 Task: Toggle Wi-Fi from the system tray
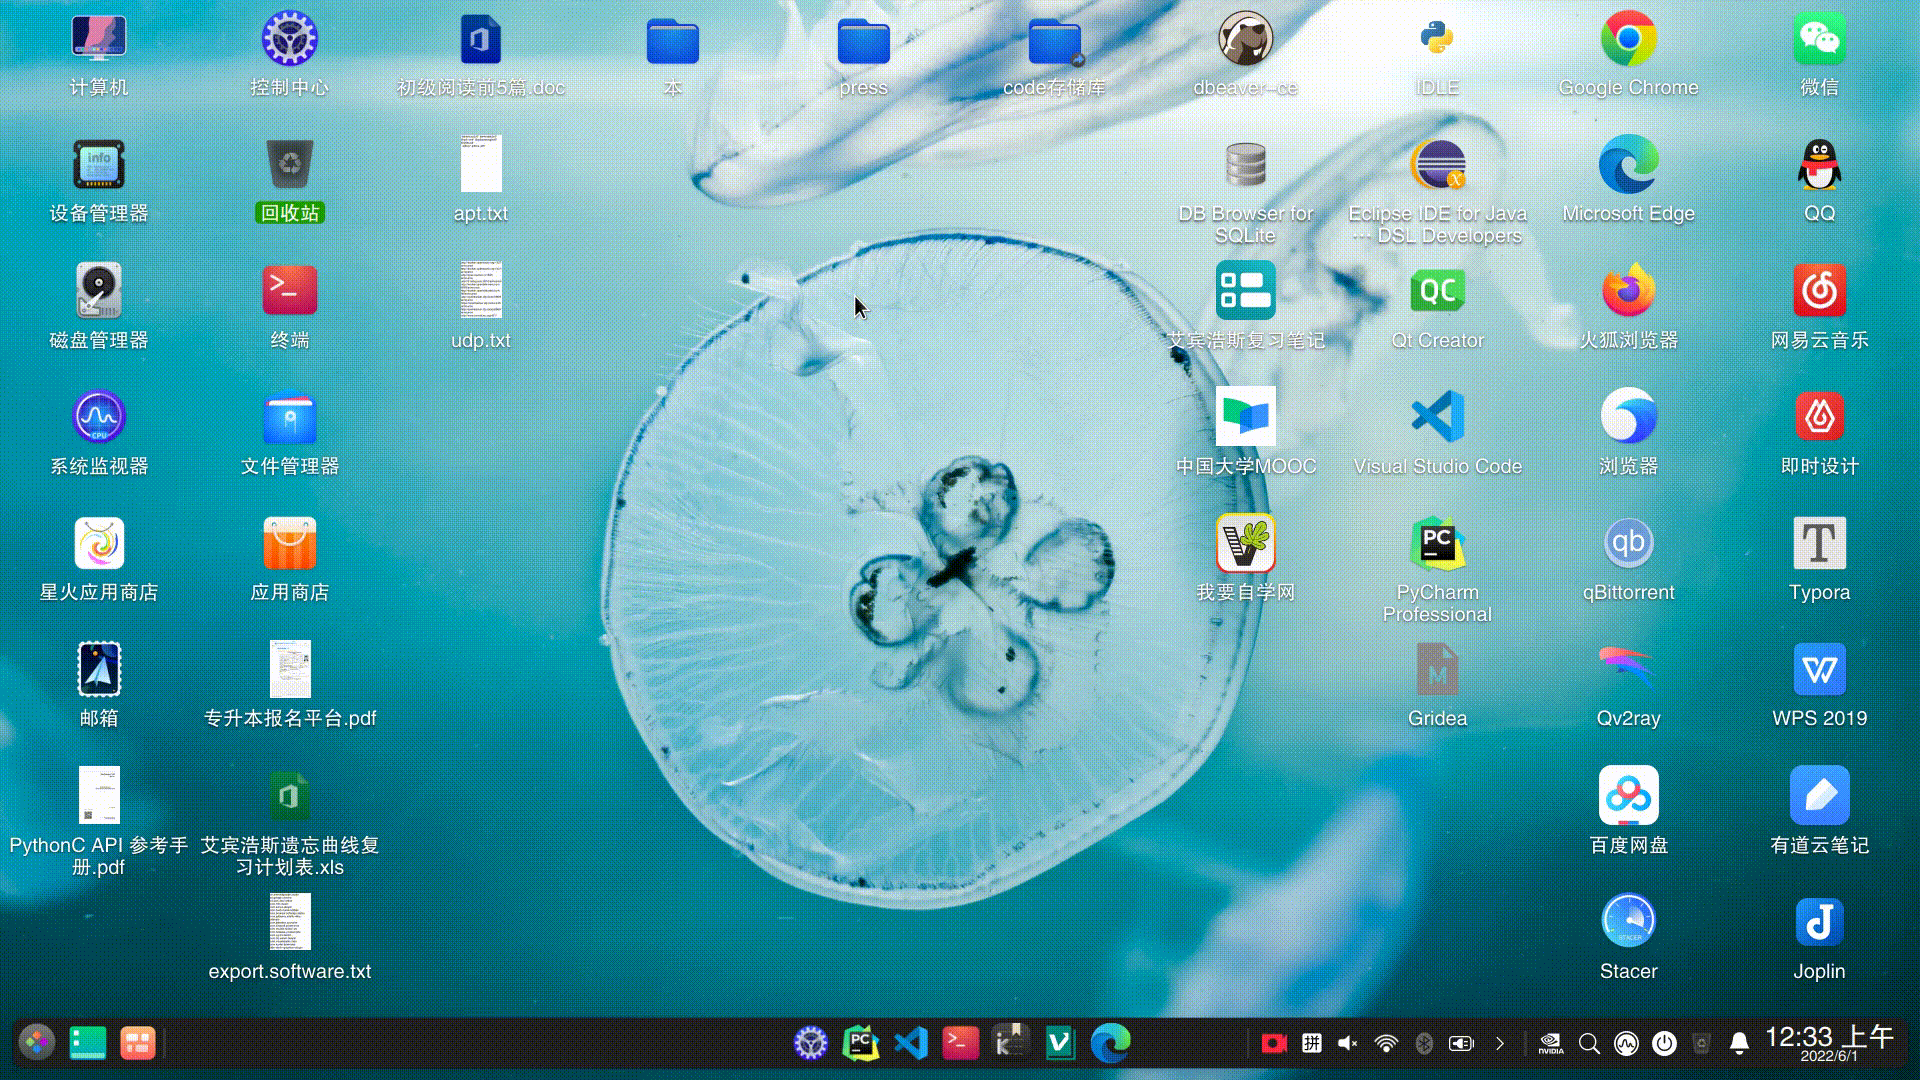coord(1385,1043)
